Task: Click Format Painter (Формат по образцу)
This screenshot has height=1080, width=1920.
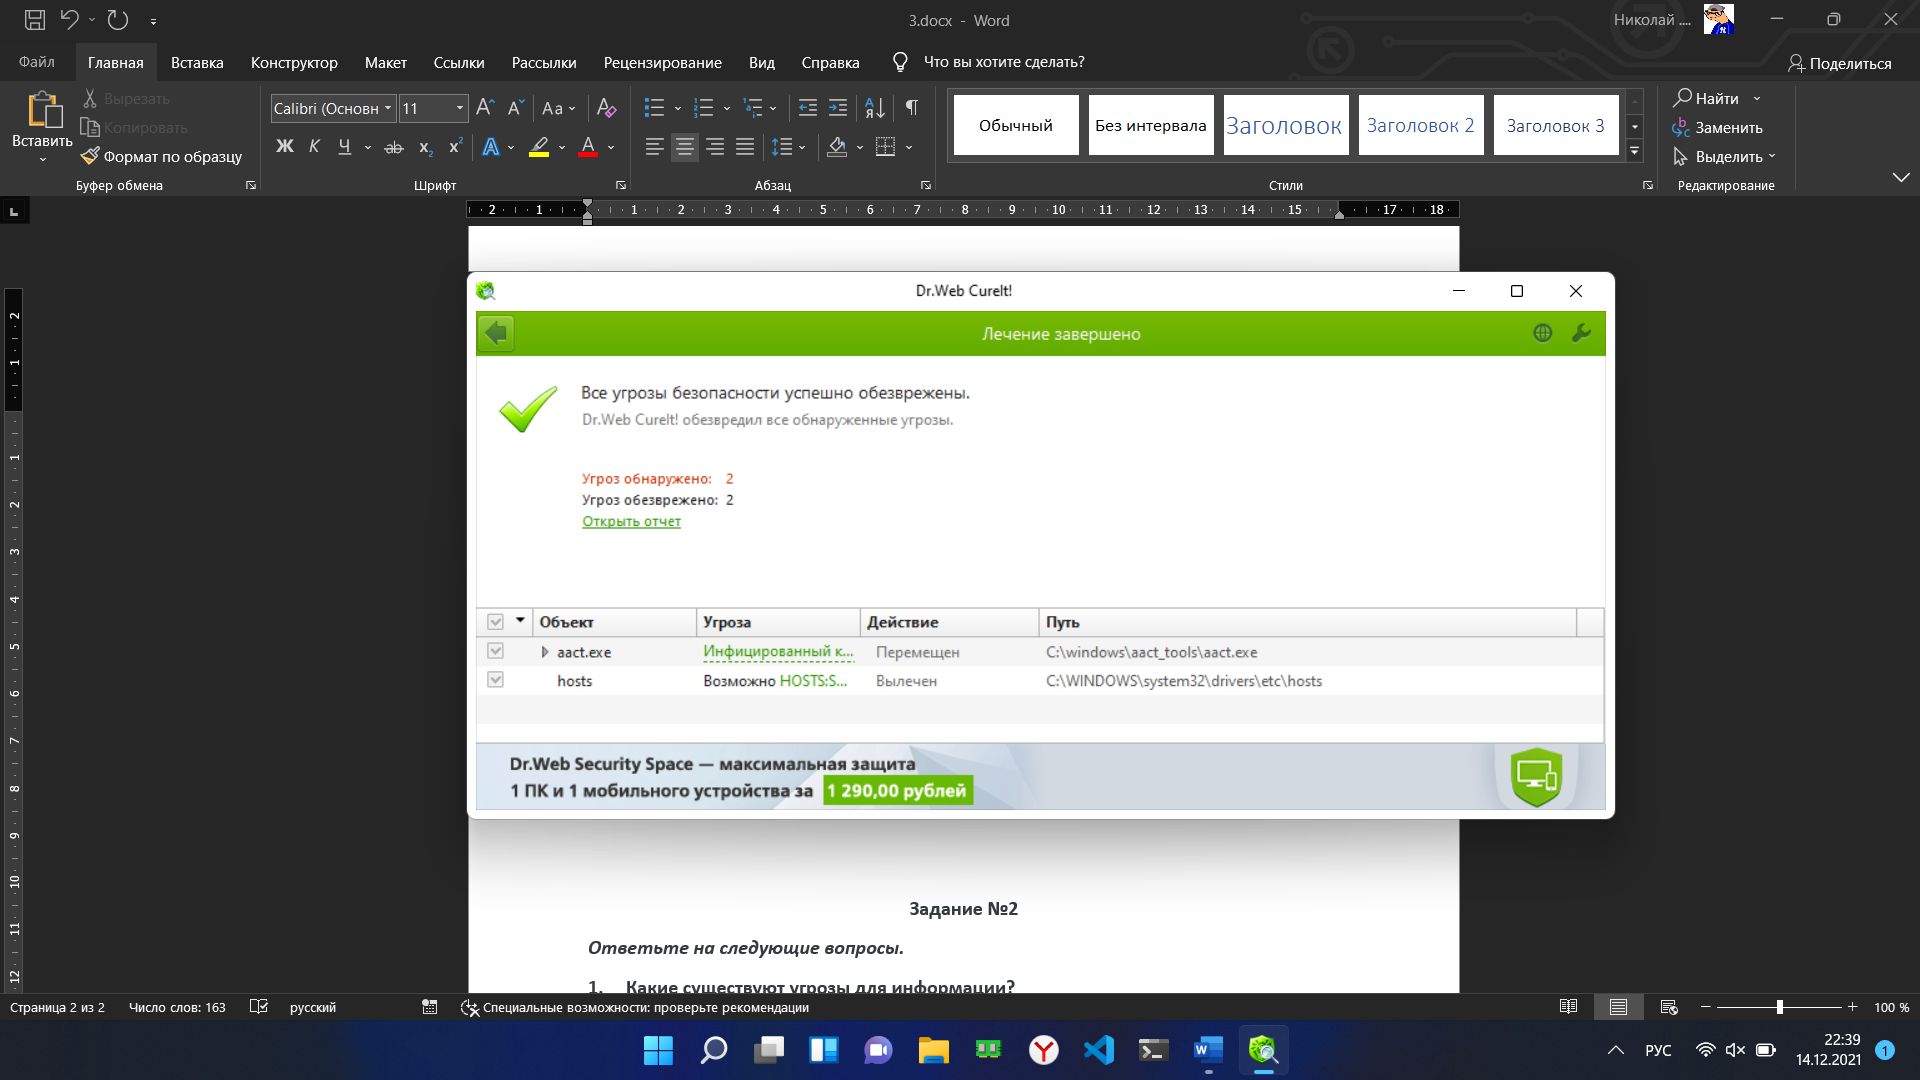Action: pyautogui.click(x=162, y=156)
